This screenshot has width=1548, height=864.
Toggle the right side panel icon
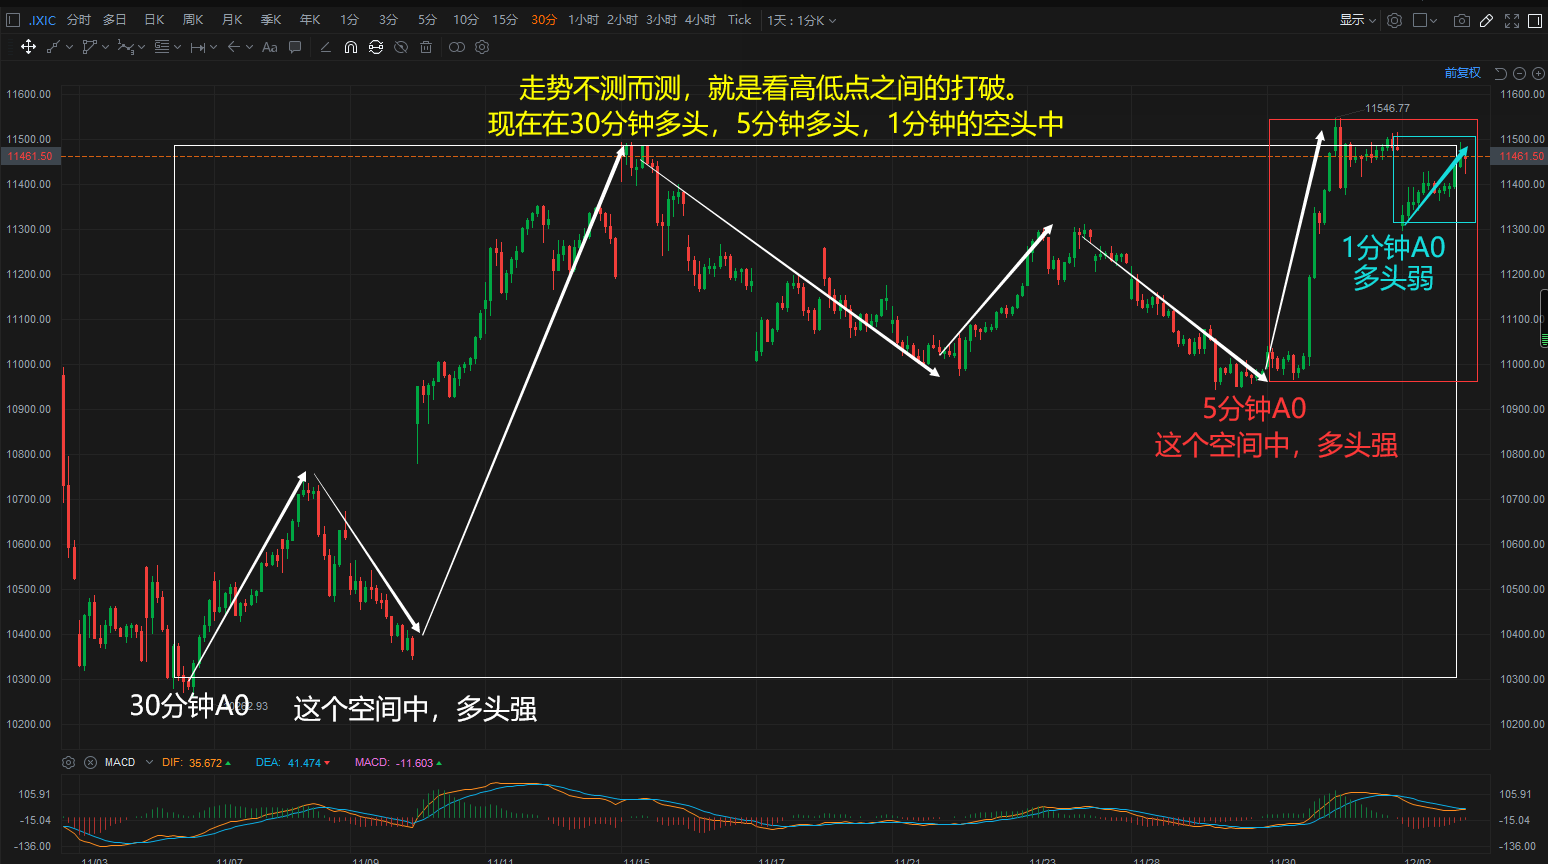[x=1535, y=20]
